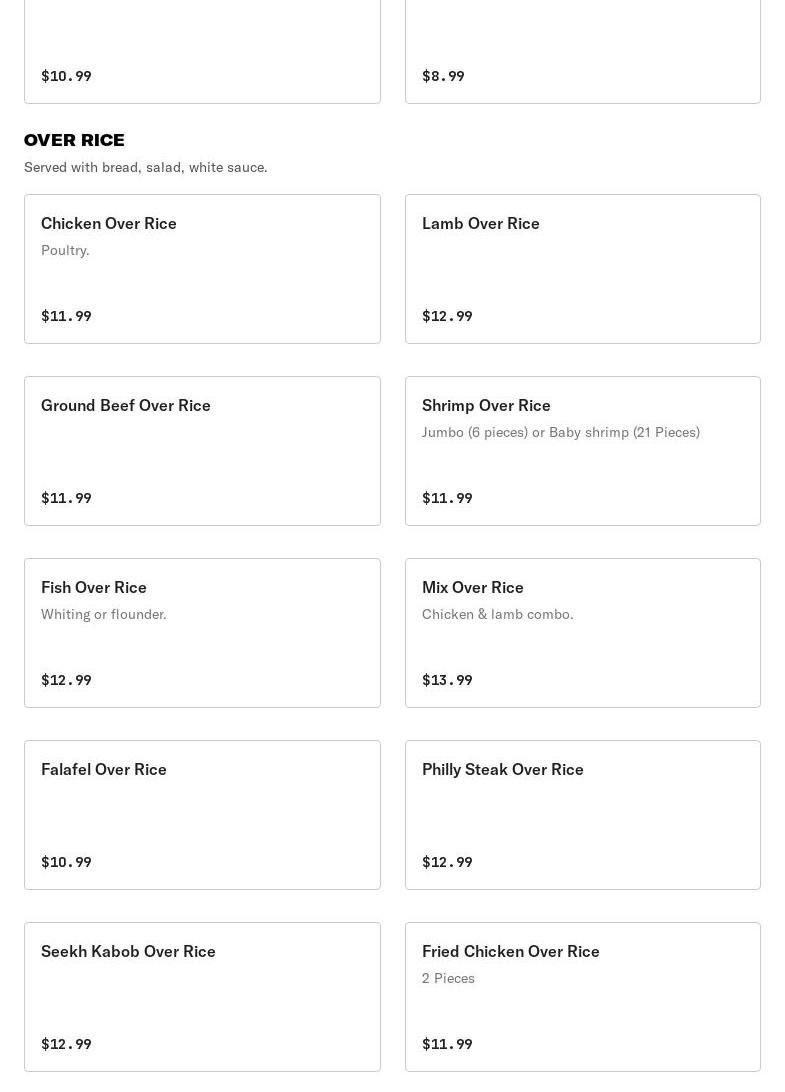Click the OVER RICE section heading
This screenshot has width=785, height=1092.
pos(74,140)
